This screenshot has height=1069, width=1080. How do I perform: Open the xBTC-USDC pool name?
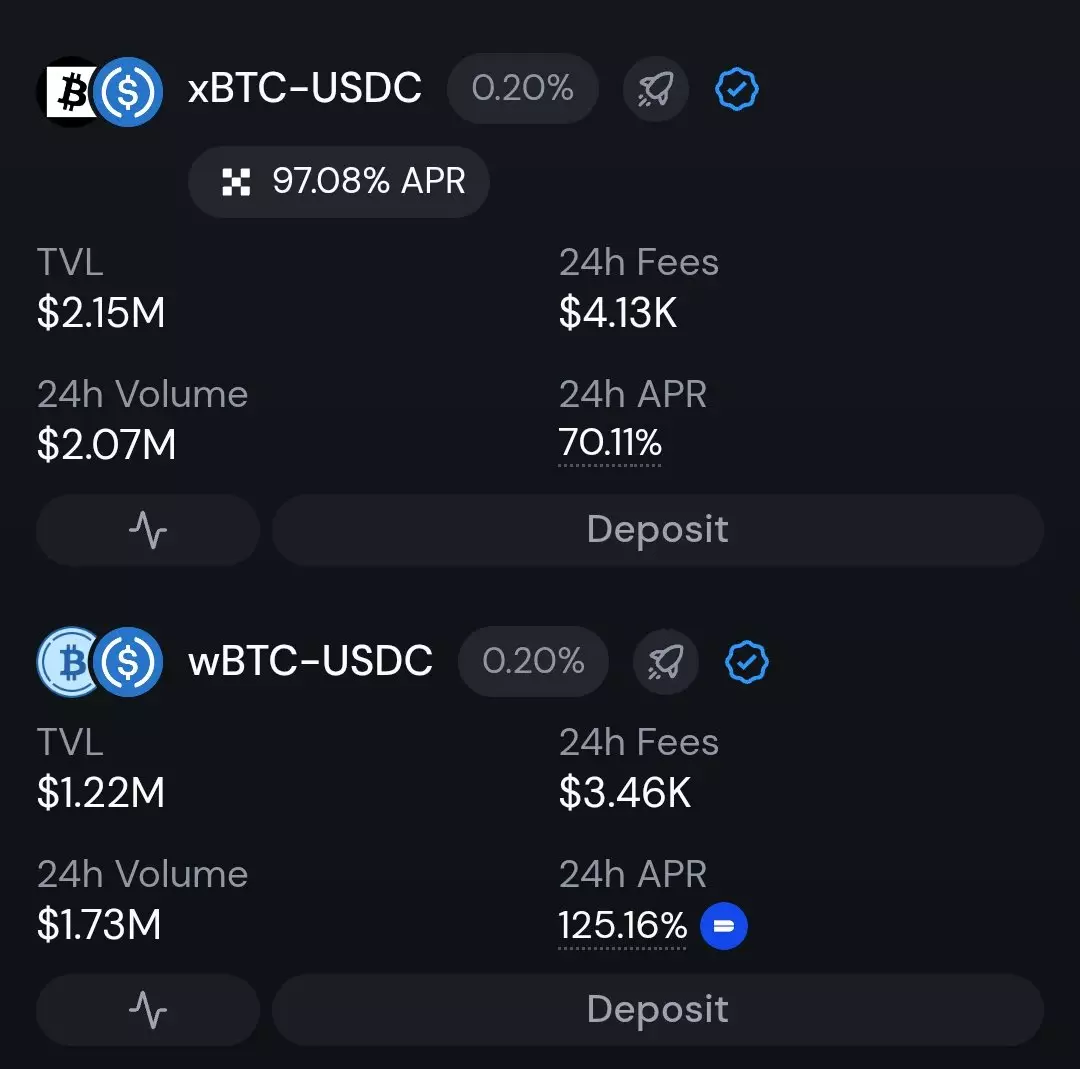point(305,90)
